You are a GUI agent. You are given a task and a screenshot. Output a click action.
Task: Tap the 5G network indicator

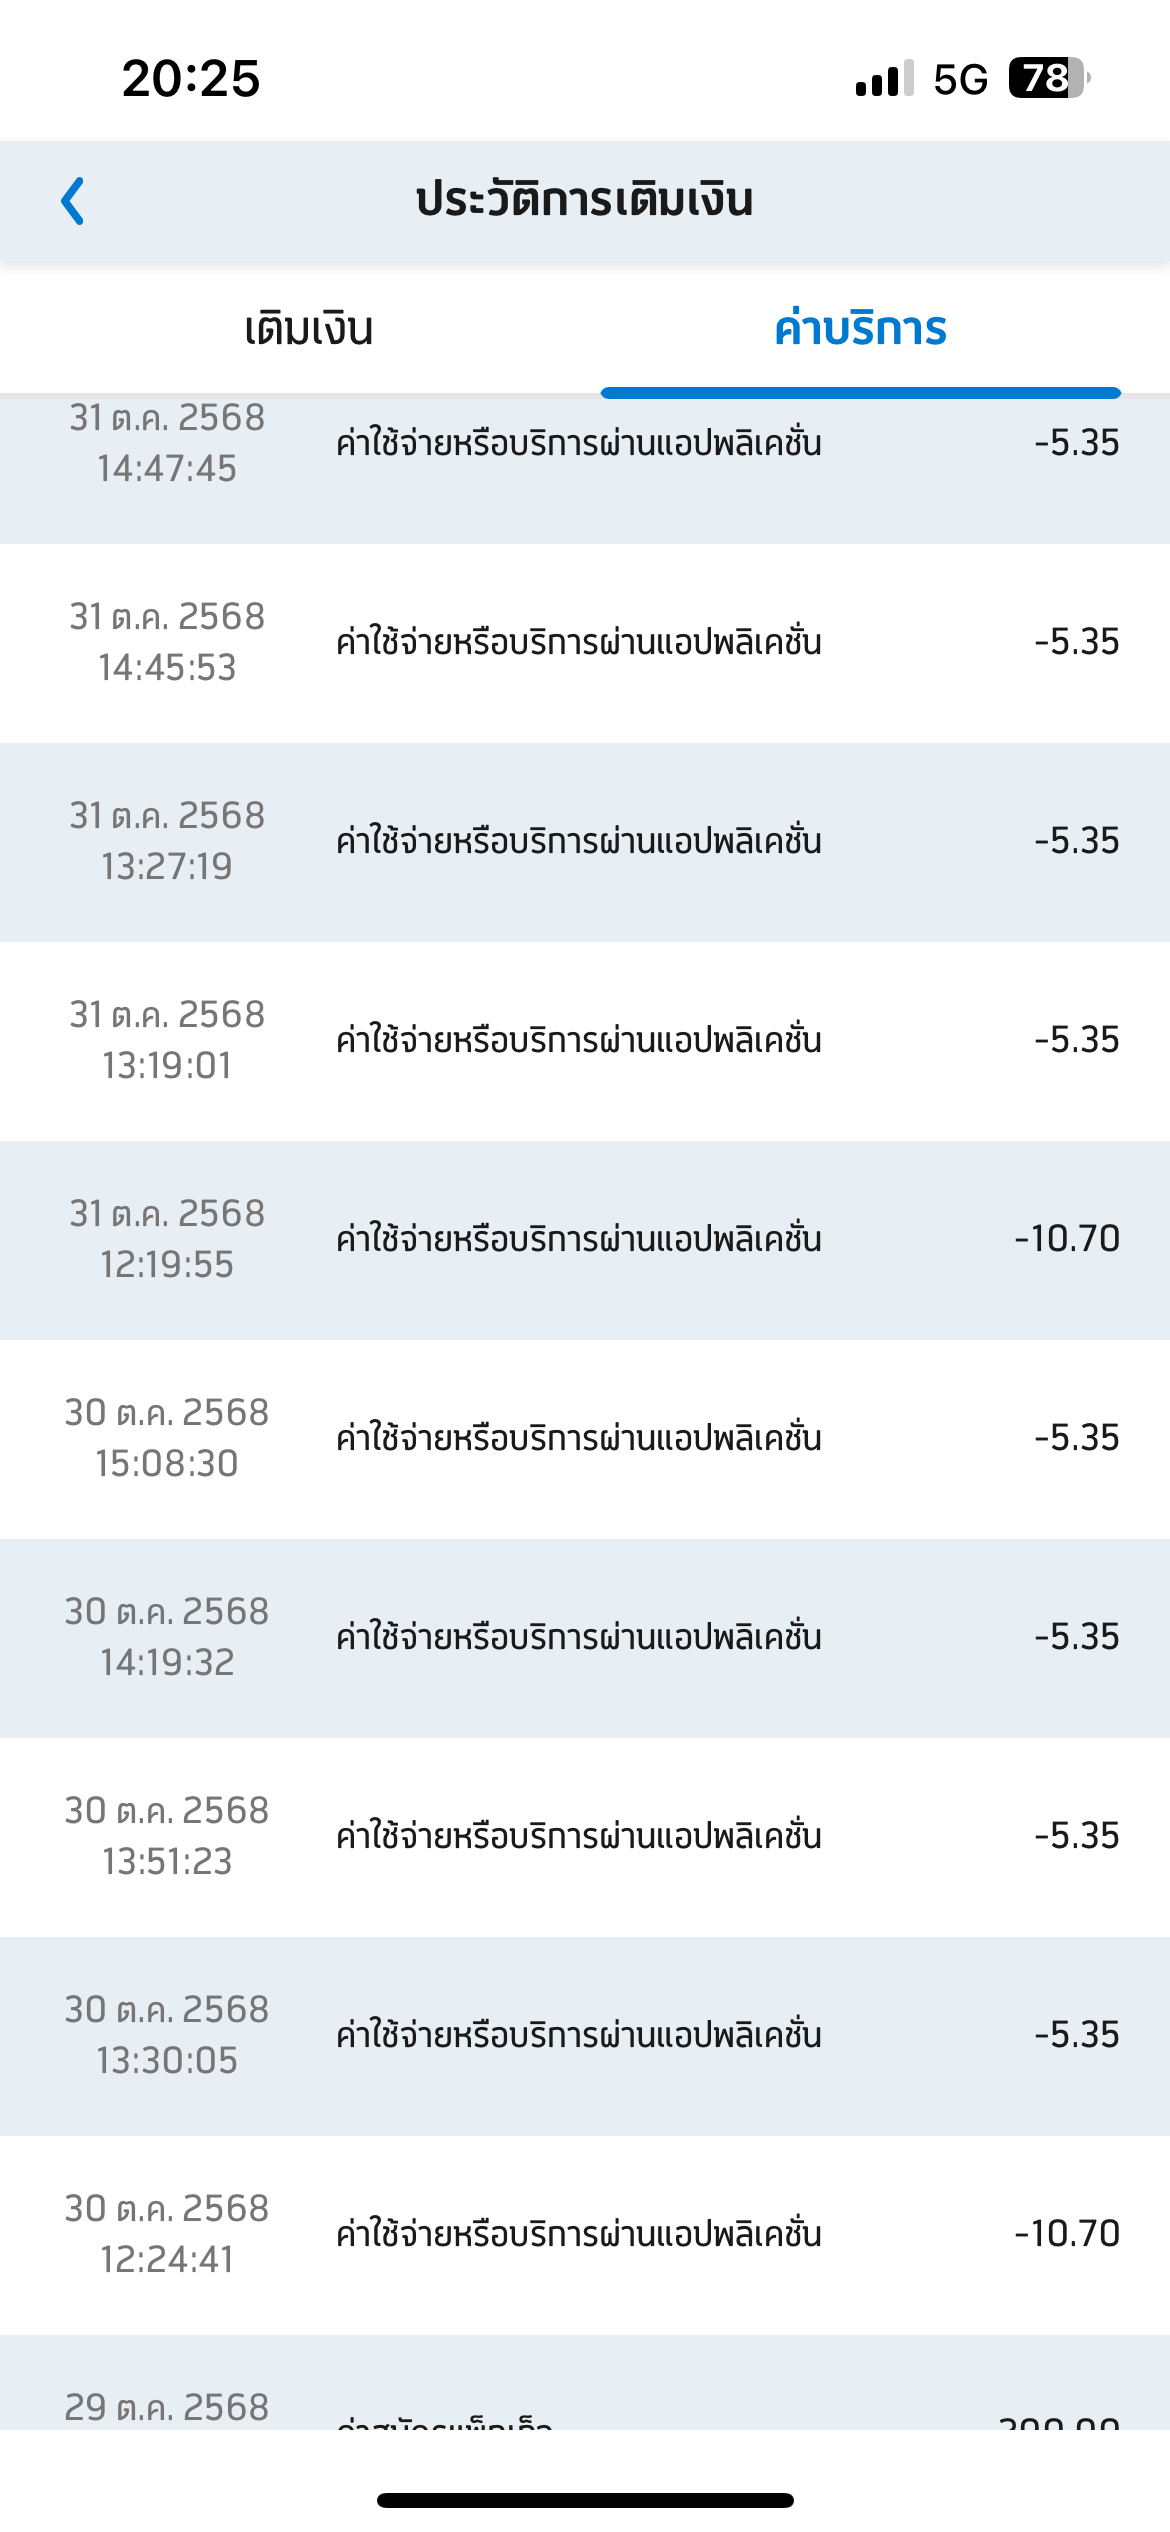[960, 79]
